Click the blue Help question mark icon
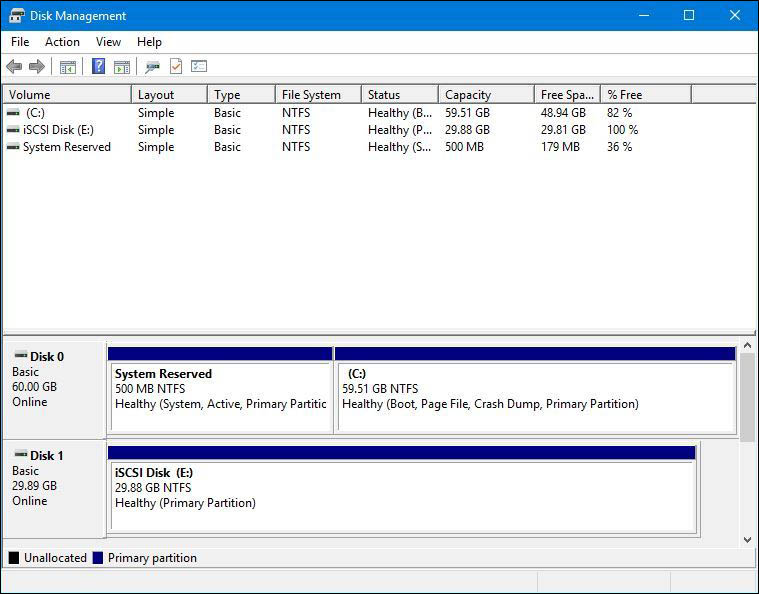Screen dimensions: 759x594 pyautogui.click(x=98, y=66)
